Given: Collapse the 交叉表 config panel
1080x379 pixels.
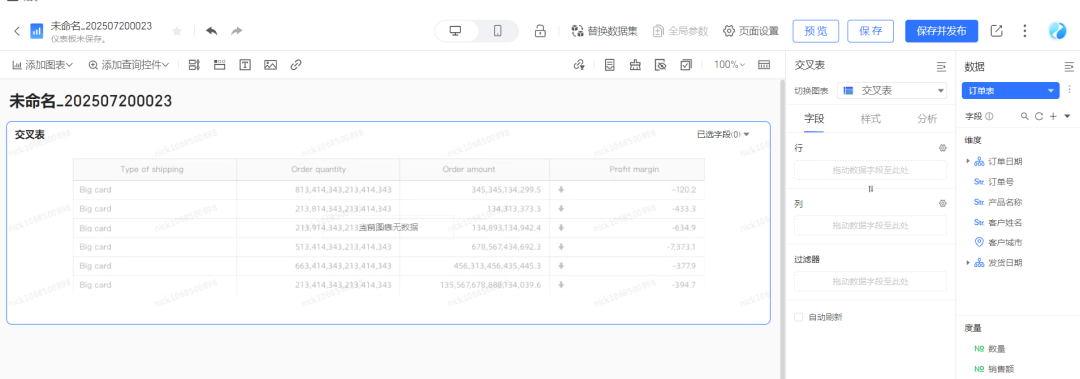Looking at the screenshot, I should tap(941, 66).
